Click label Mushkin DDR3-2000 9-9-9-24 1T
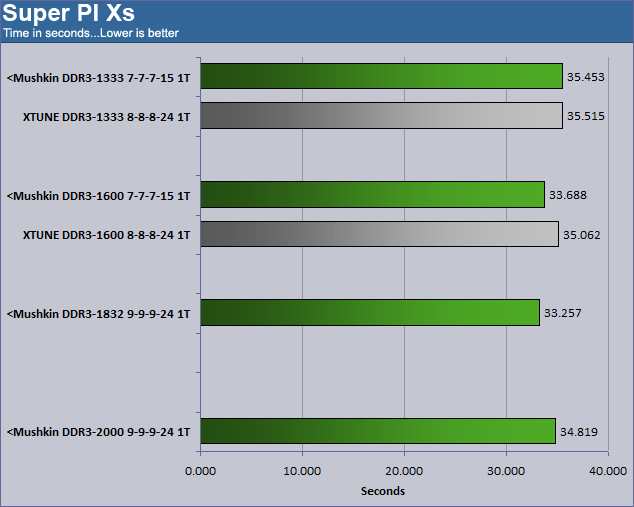Image resolution: width=634 pixels, height=507 pixels. (x=98, y=432)
